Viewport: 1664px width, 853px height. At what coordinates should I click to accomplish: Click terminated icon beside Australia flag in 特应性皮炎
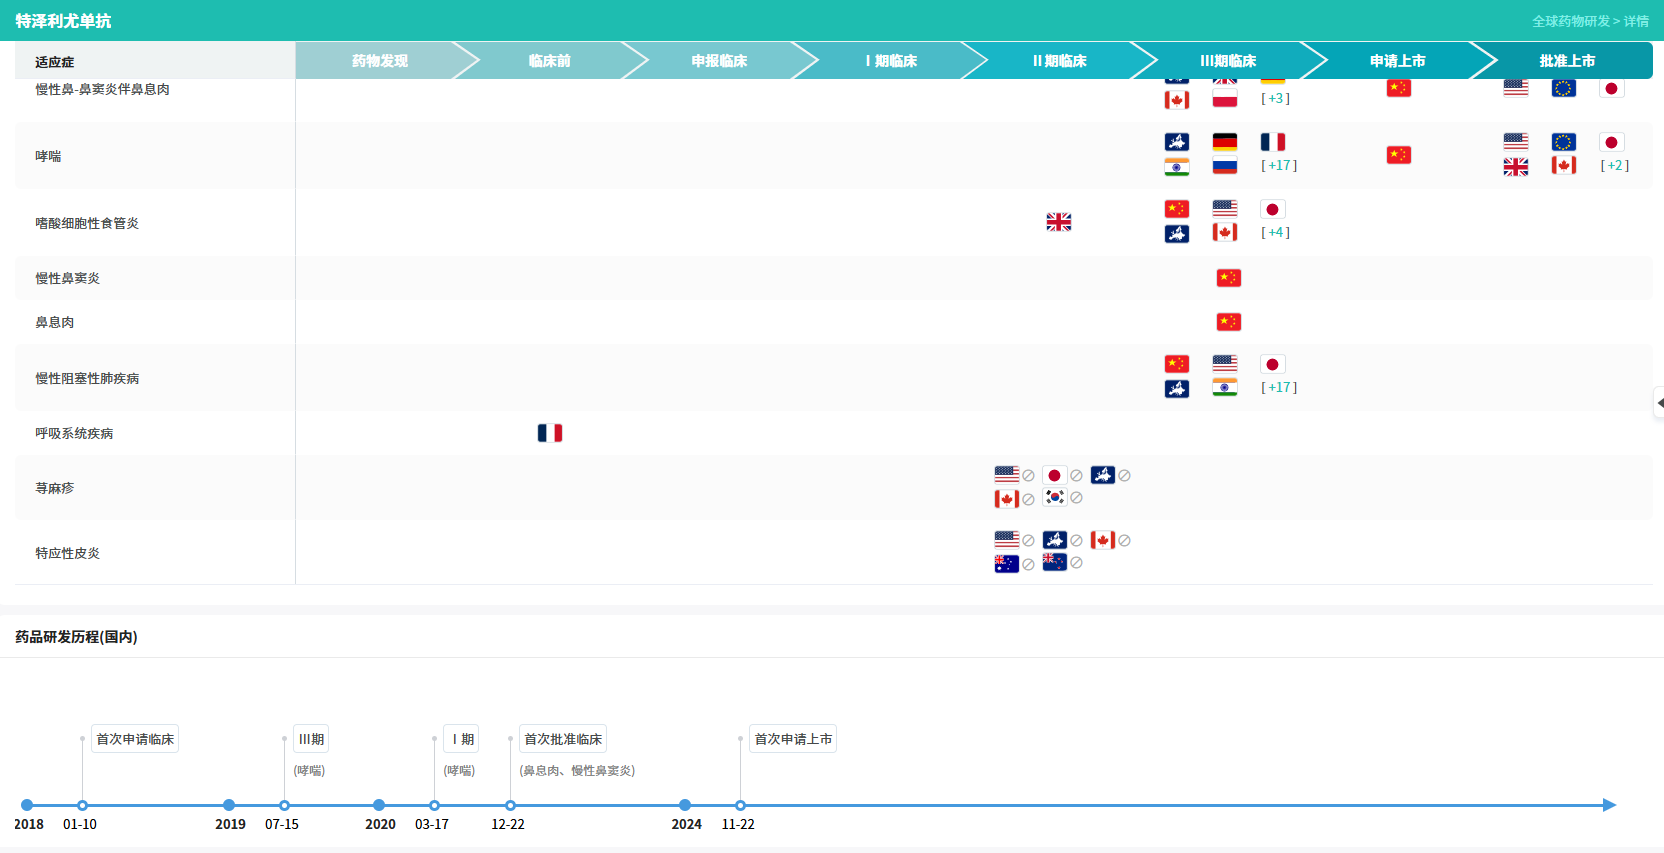1028,565
